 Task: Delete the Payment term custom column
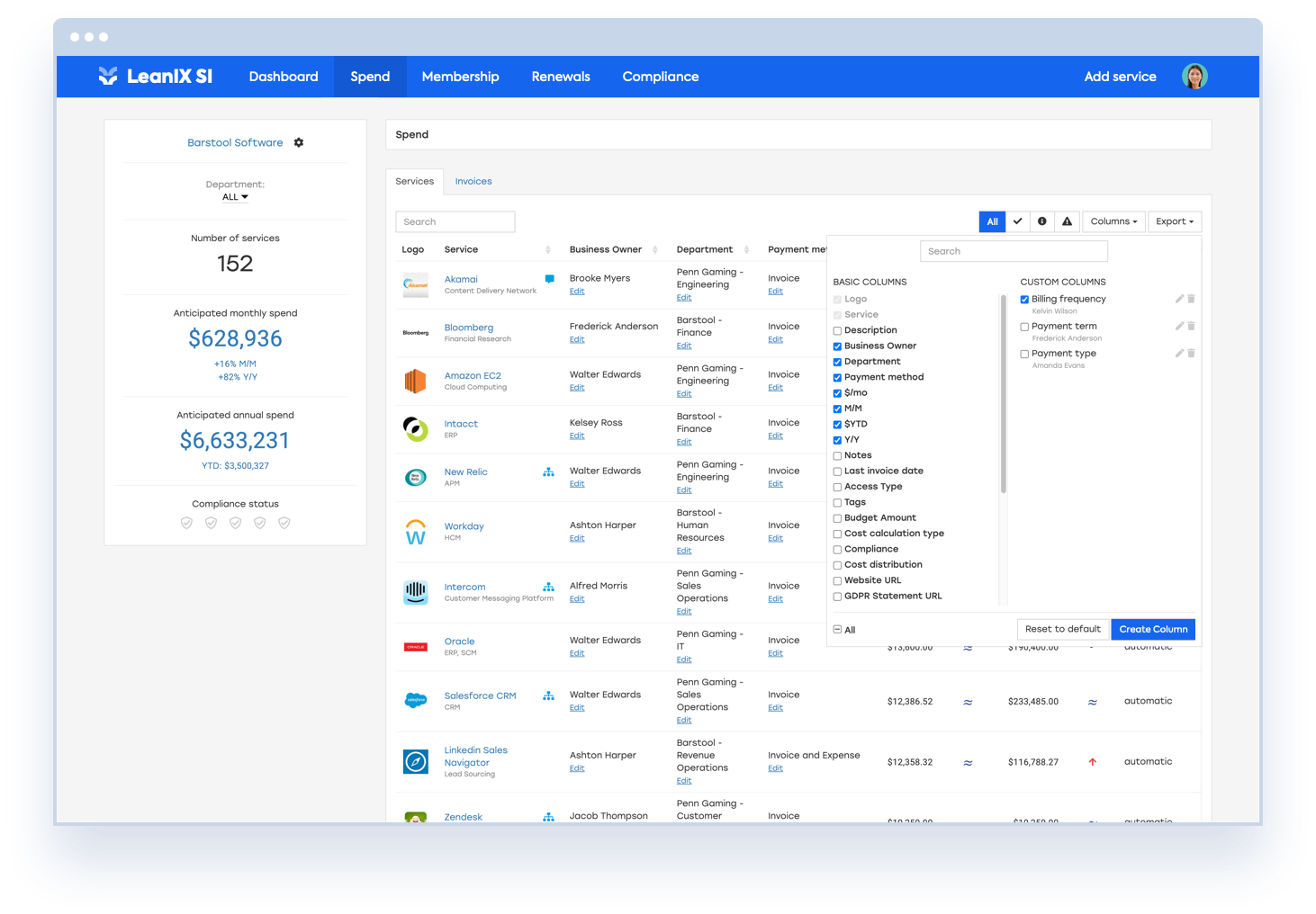[1191, 326]
